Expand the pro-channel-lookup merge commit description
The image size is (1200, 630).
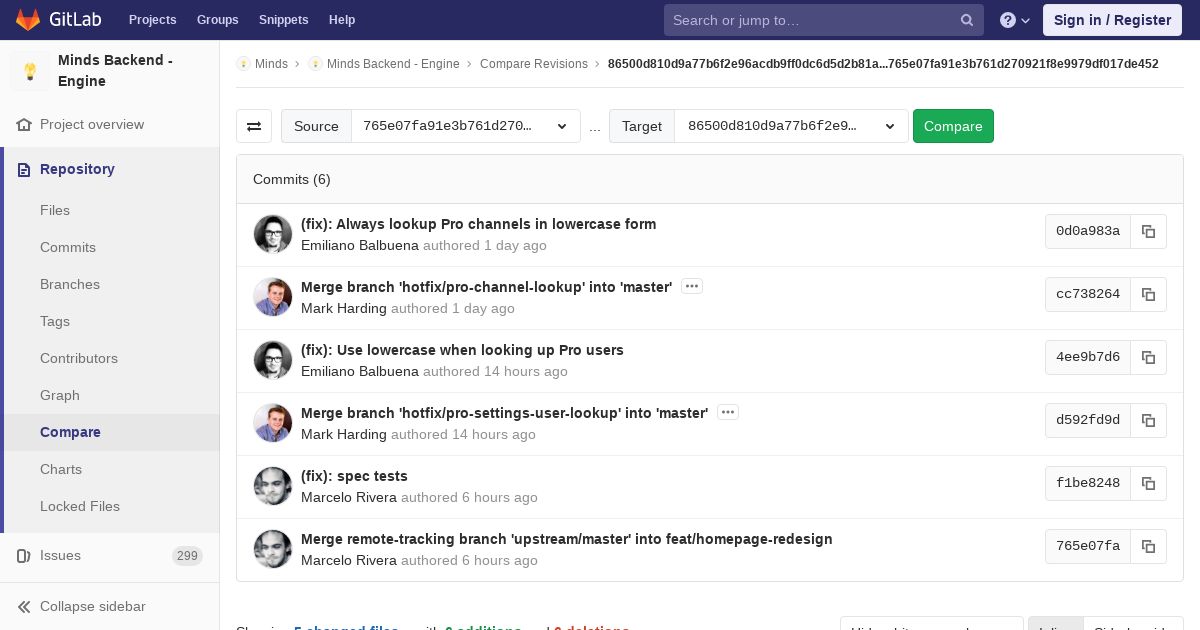tap(691, 287)
